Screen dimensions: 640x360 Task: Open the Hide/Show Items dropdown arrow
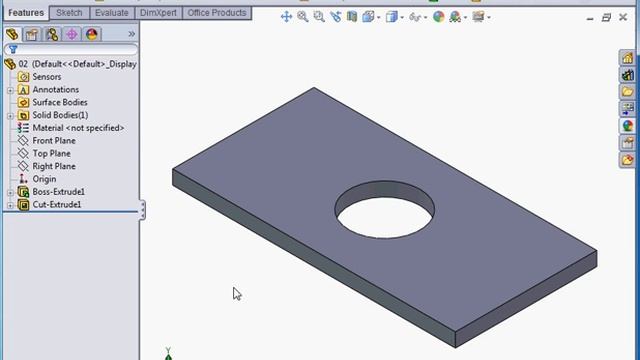coord(425,18)
